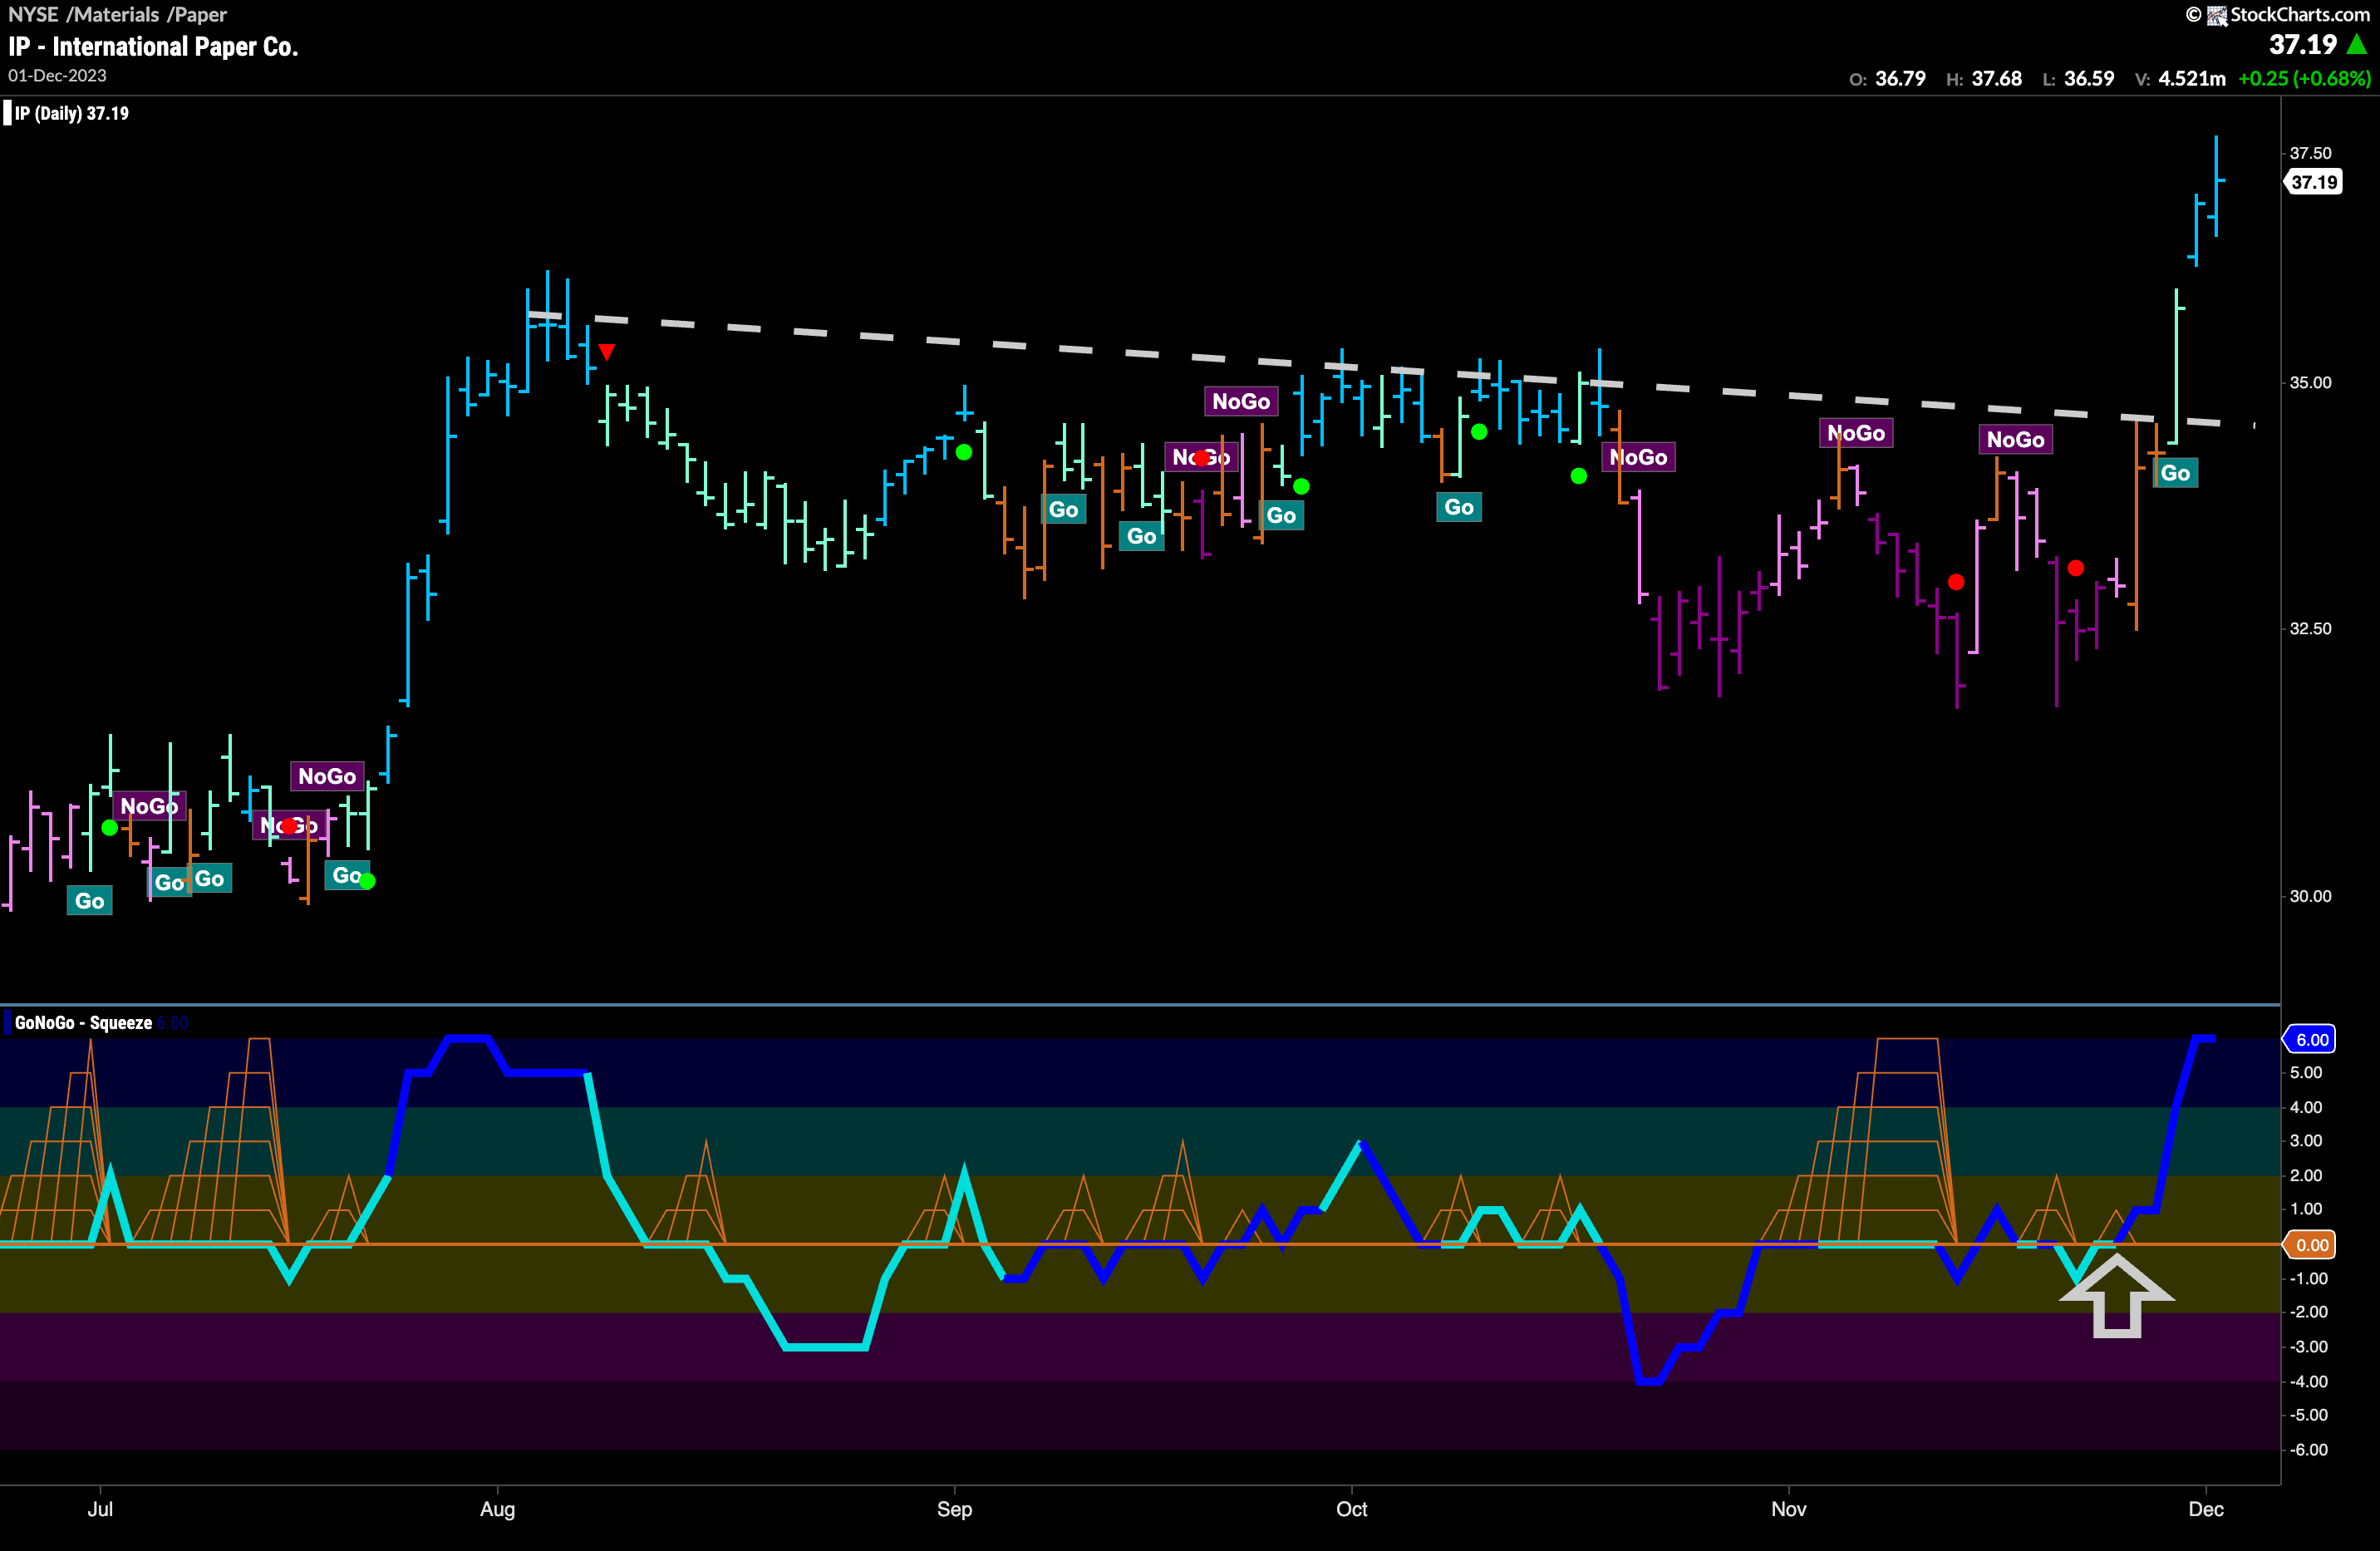2380x1551 pixels.
Task: Click the NoGo label in mid November
Action: (x=2016, y=440)
